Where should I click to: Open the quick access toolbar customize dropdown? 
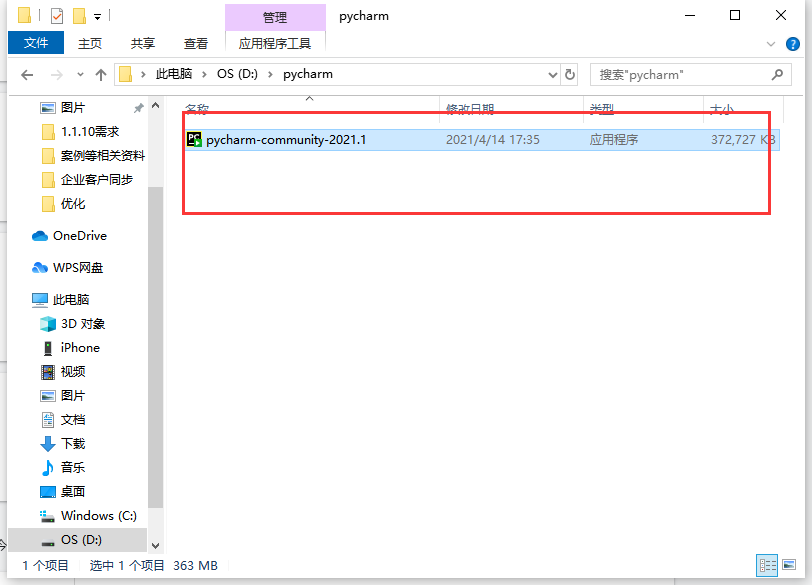click(x=97, y=17)
